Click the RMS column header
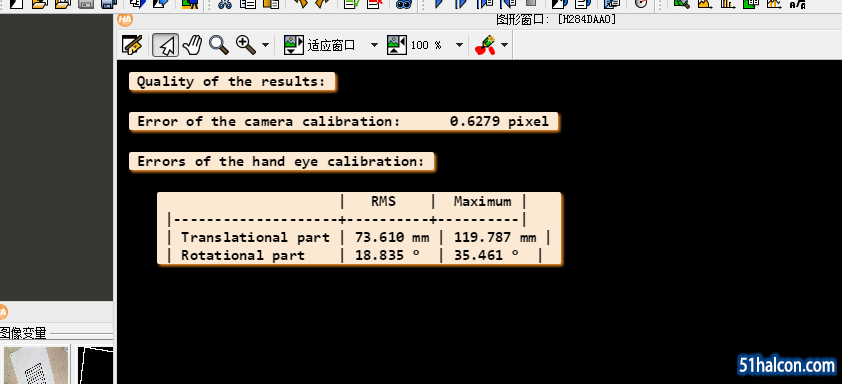Viewport: 842px width, 384px height. pos(383,201)
